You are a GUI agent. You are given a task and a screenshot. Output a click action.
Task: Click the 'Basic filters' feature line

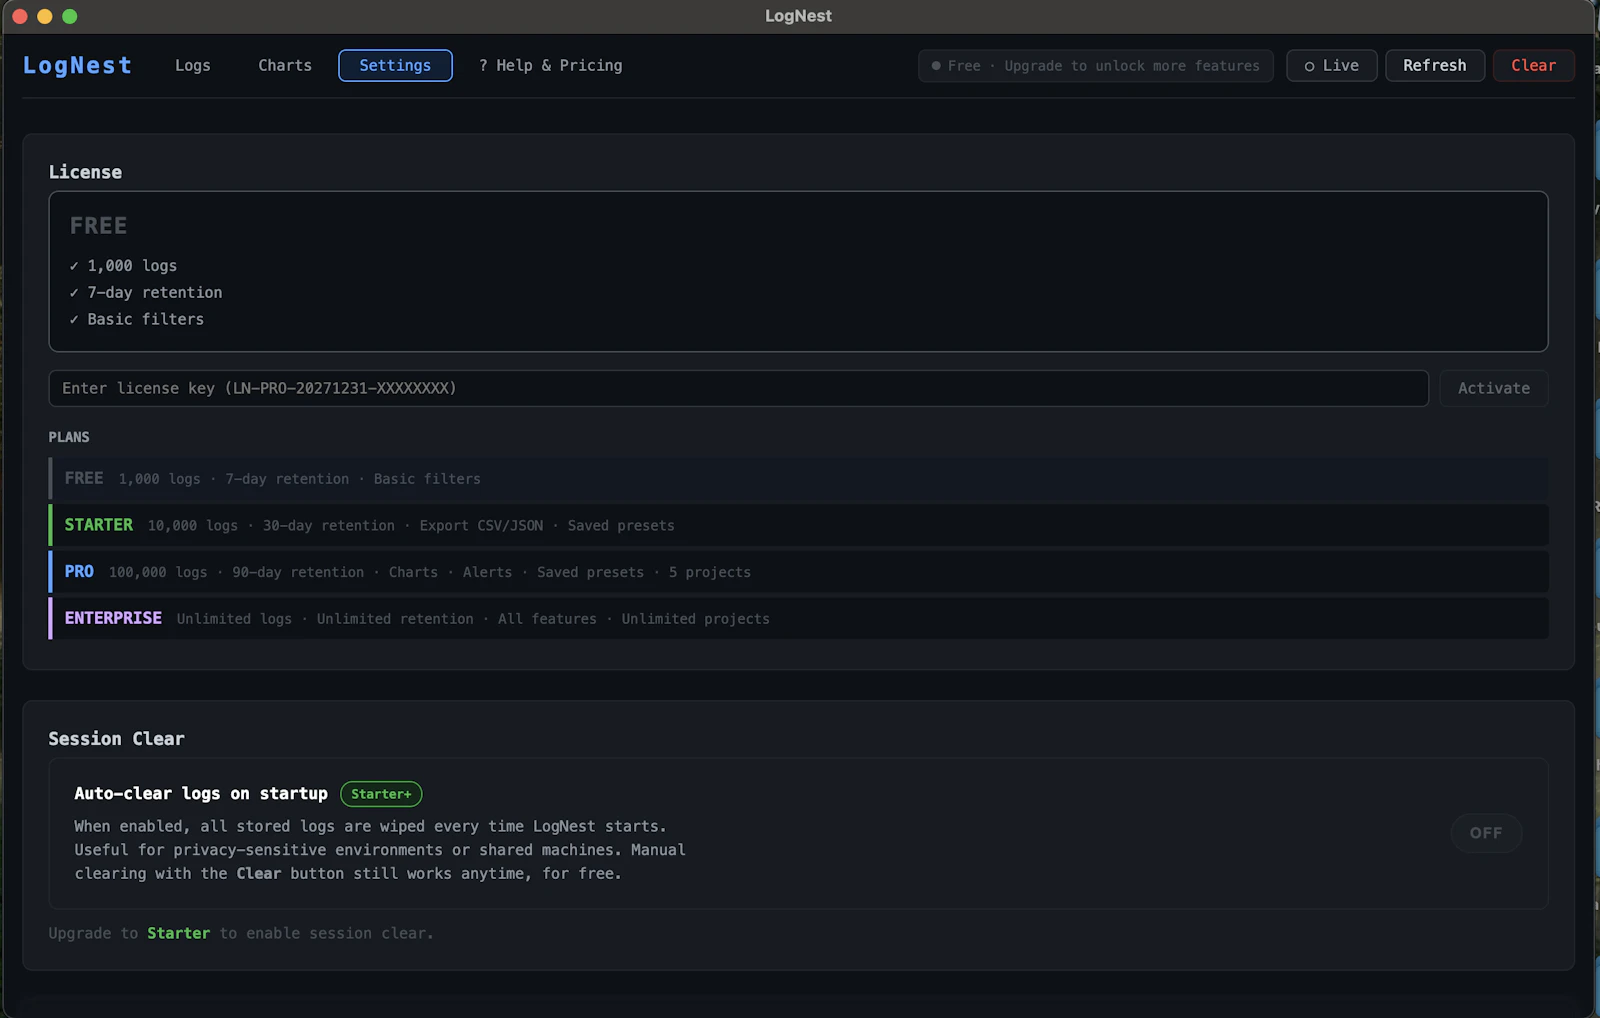[137, 319]
